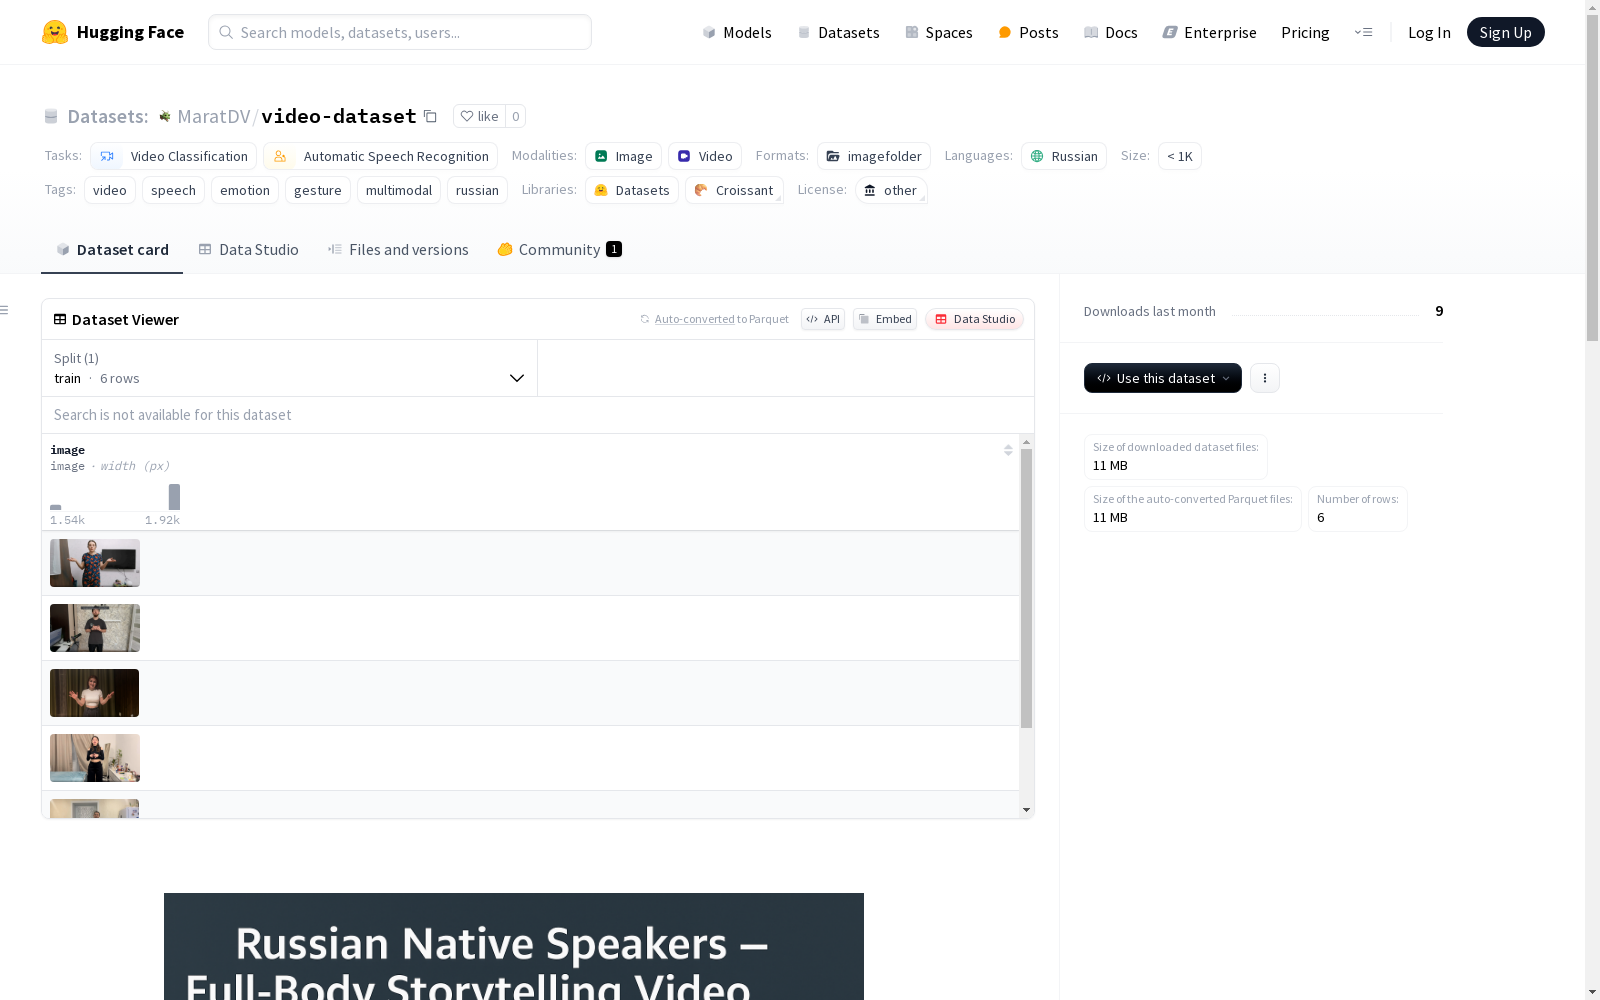Go to Pricing page

[x=1305, y=32]
